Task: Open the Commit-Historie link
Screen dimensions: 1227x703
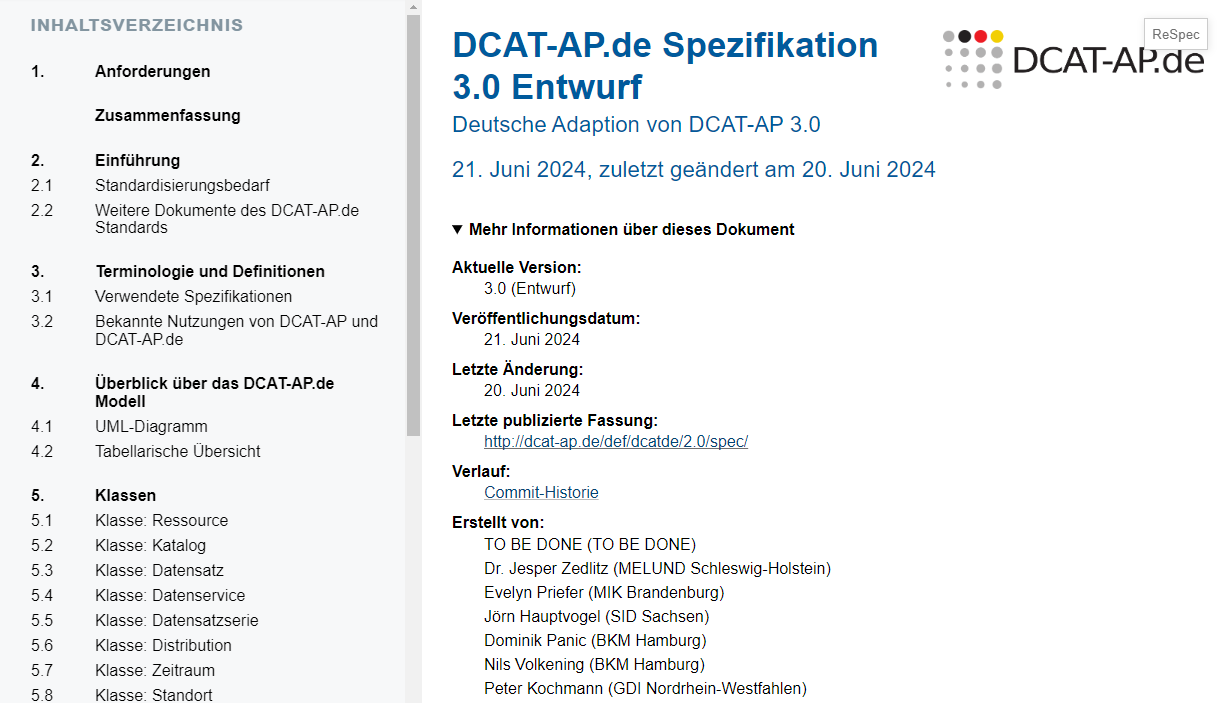Action: tap(541, 492)
